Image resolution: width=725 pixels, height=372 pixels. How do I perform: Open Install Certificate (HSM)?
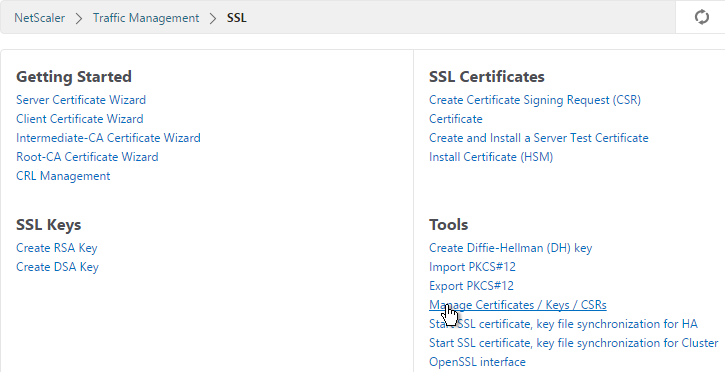tap(491, 157)
